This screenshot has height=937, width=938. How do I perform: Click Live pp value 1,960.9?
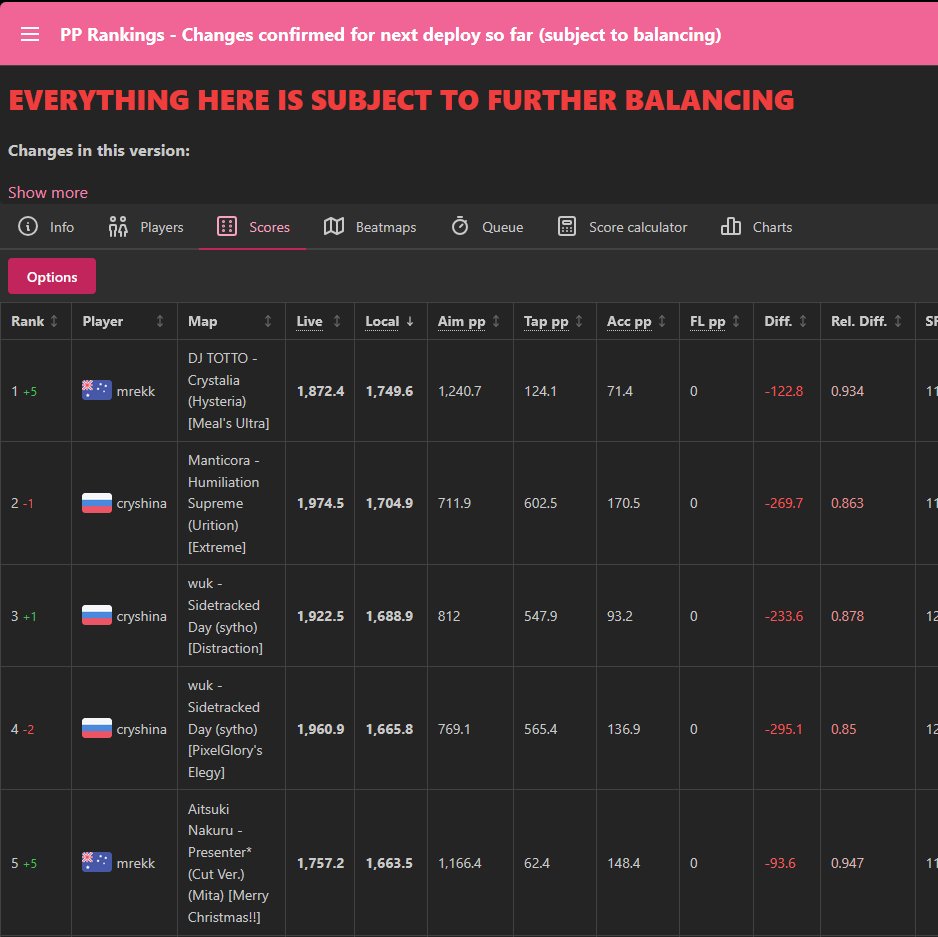[x=321, y=729]
